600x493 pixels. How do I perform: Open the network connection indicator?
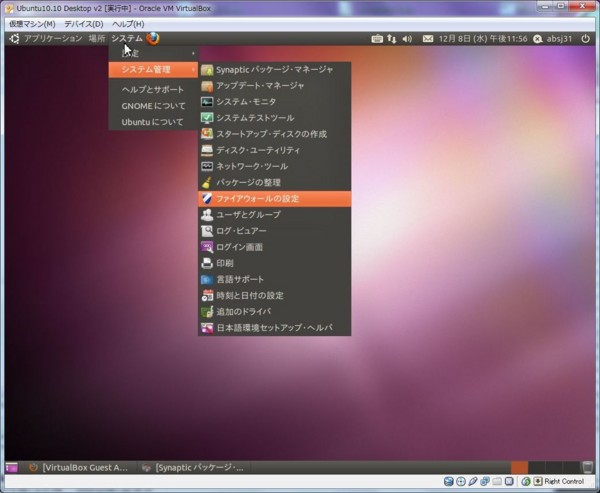click(391, 39)
